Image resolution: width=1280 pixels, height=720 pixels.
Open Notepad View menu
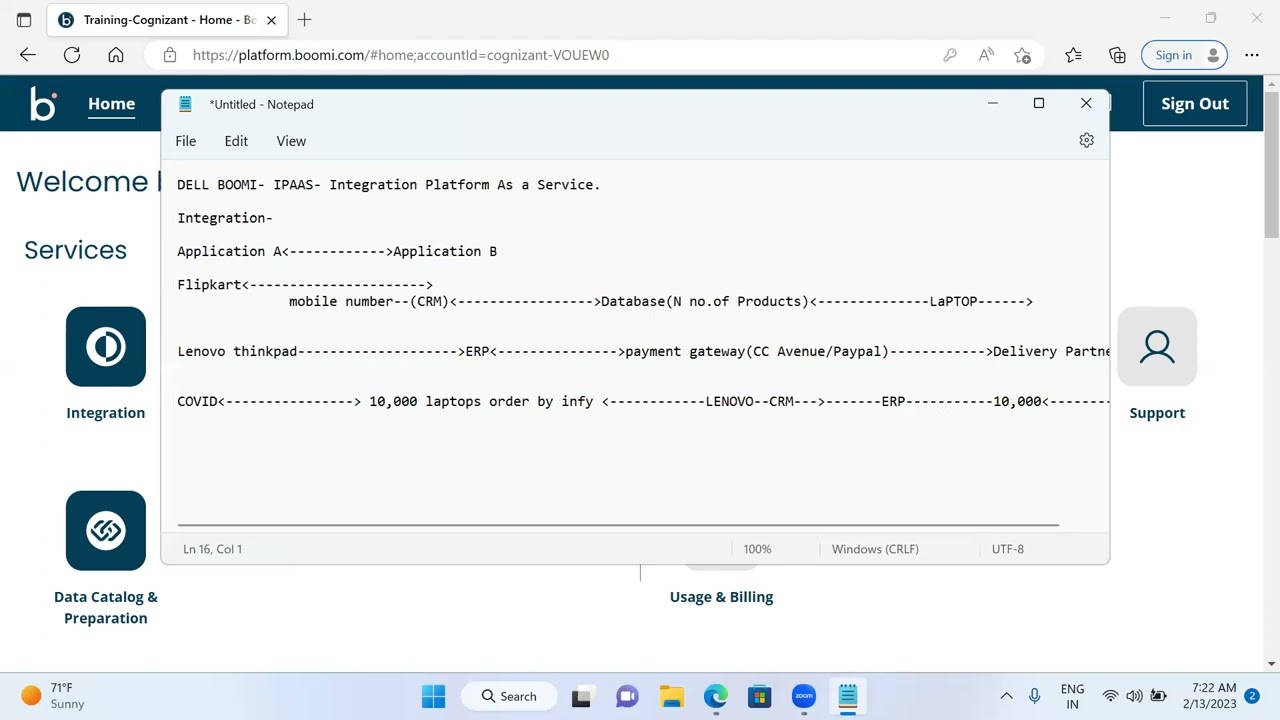point(291,141)
